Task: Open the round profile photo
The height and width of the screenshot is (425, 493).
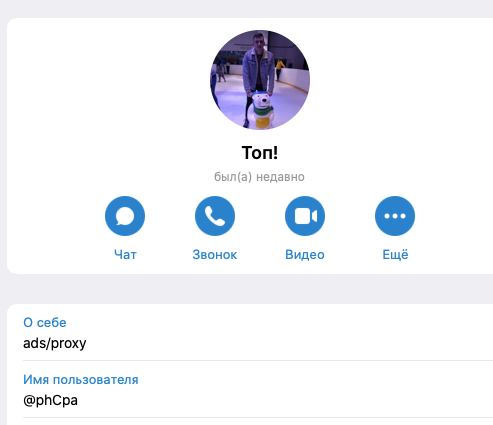Action: tap(260, 80)
